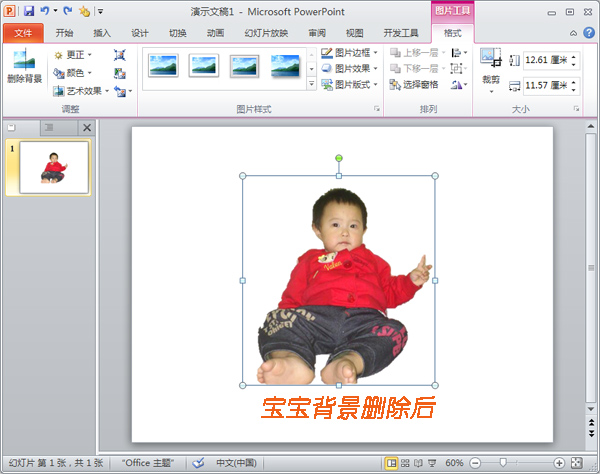Switch to the Review (审阅) tab
Image resolution: width=600 pixels, height=474 pixels.
317,33
